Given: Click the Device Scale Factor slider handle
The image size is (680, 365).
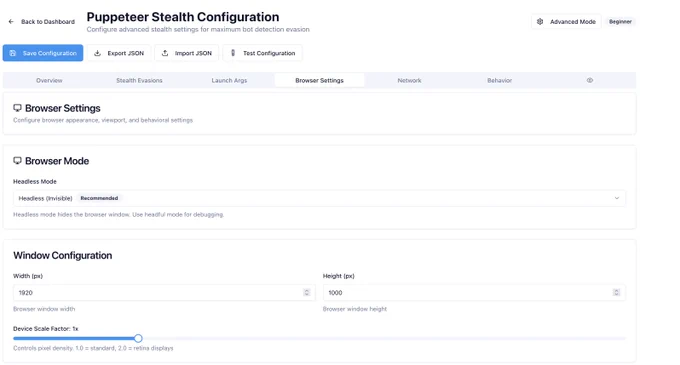Looking at the screenshot, I should (138, 338).
